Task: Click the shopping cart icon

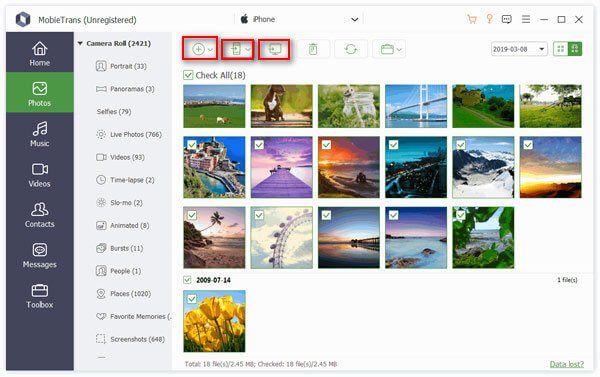Action: [x=472, y=19]
